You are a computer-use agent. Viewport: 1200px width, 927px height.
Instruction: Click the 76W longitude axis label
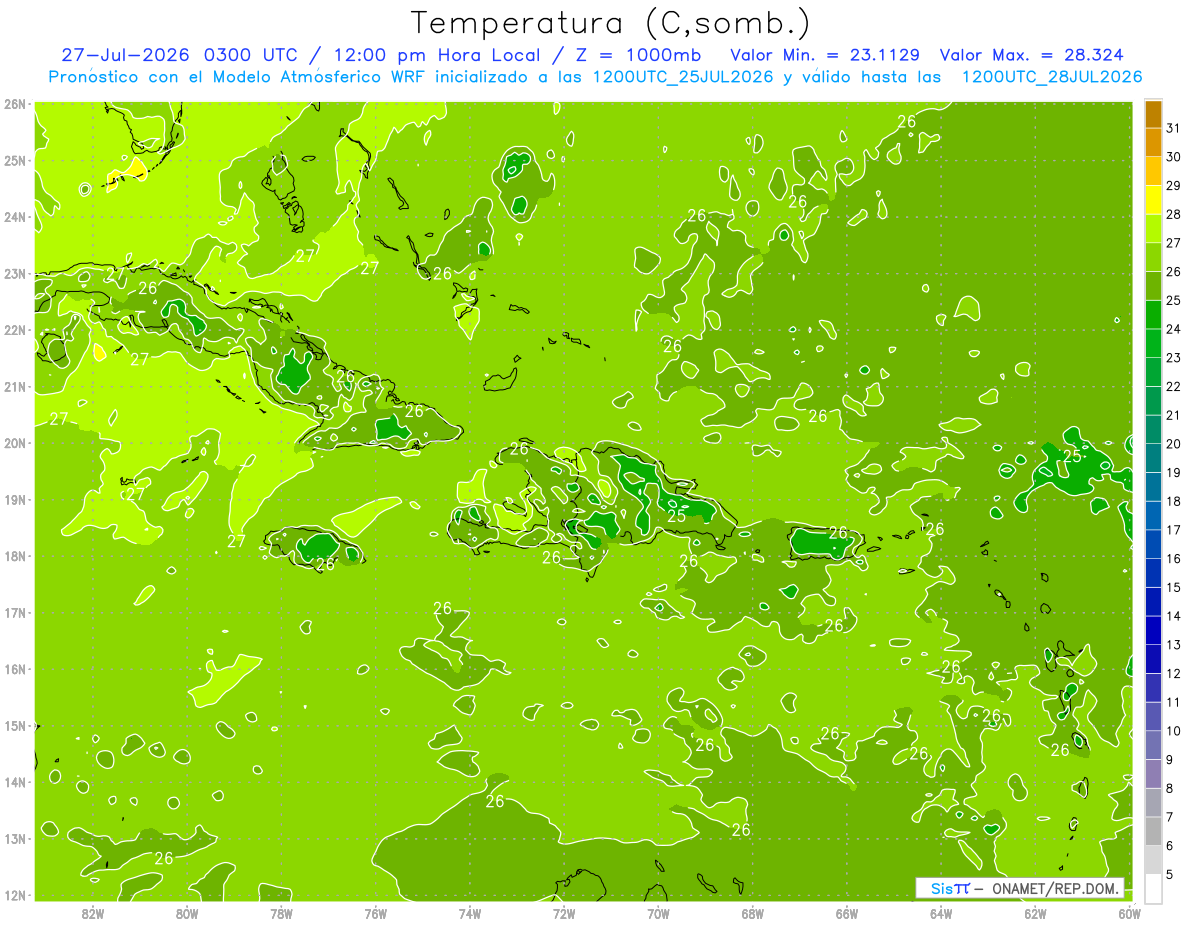coord(375,913)
